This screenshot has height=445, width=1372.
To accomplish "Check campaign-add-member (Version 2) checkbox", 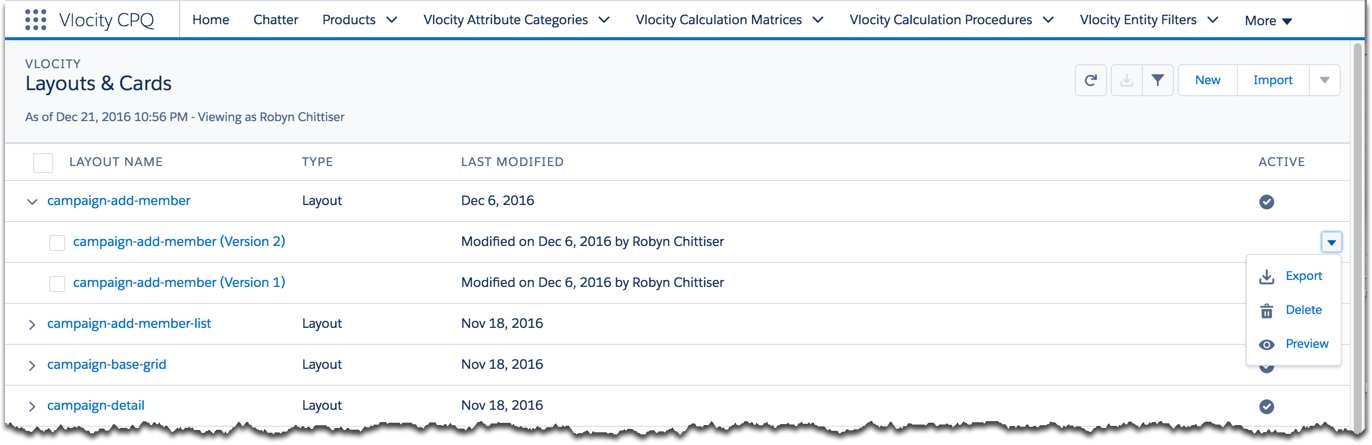I will (57, 243).
